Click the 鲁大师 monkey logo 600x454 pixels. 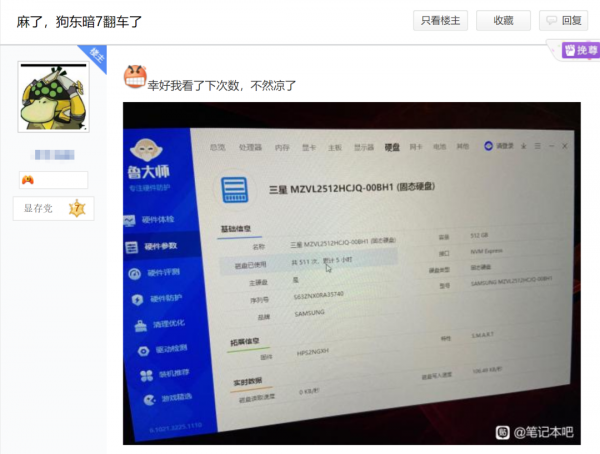click(x=146, y=150)
